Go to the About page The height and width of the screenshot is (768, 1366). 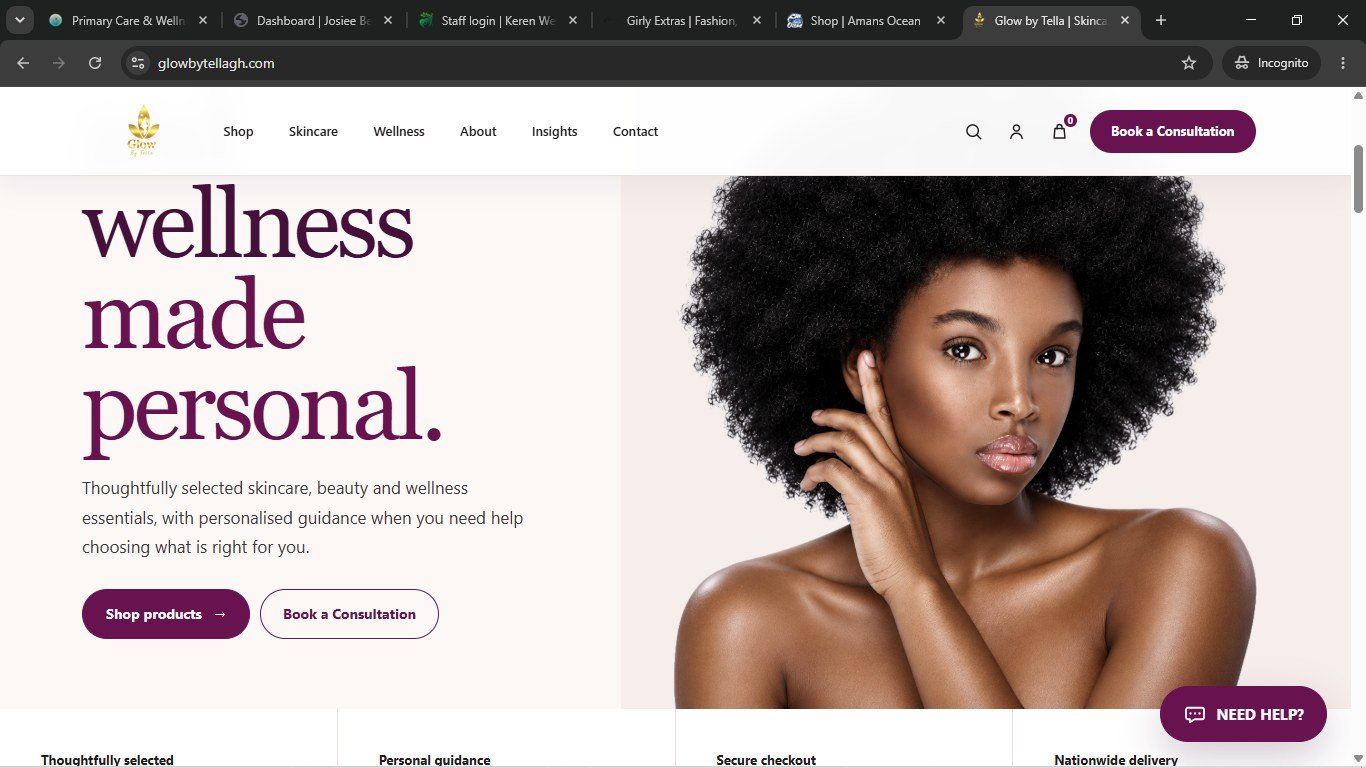478,132
